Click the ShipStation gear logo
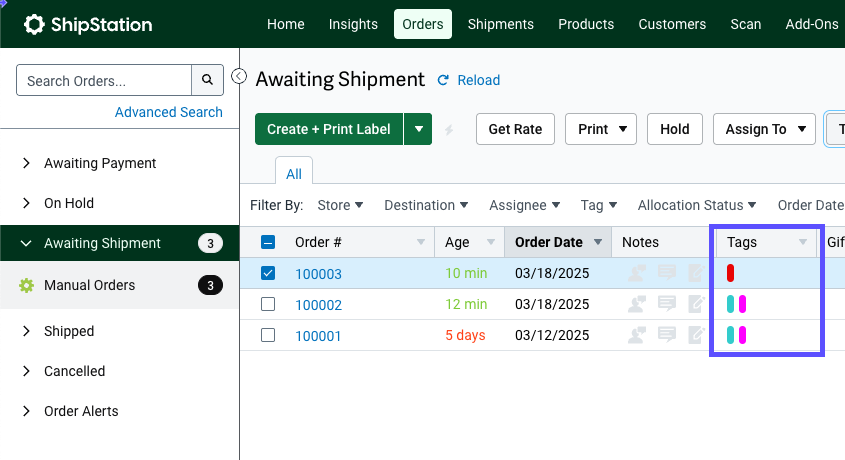The width and height of the screenshot is (845, 460). (34, 24)
